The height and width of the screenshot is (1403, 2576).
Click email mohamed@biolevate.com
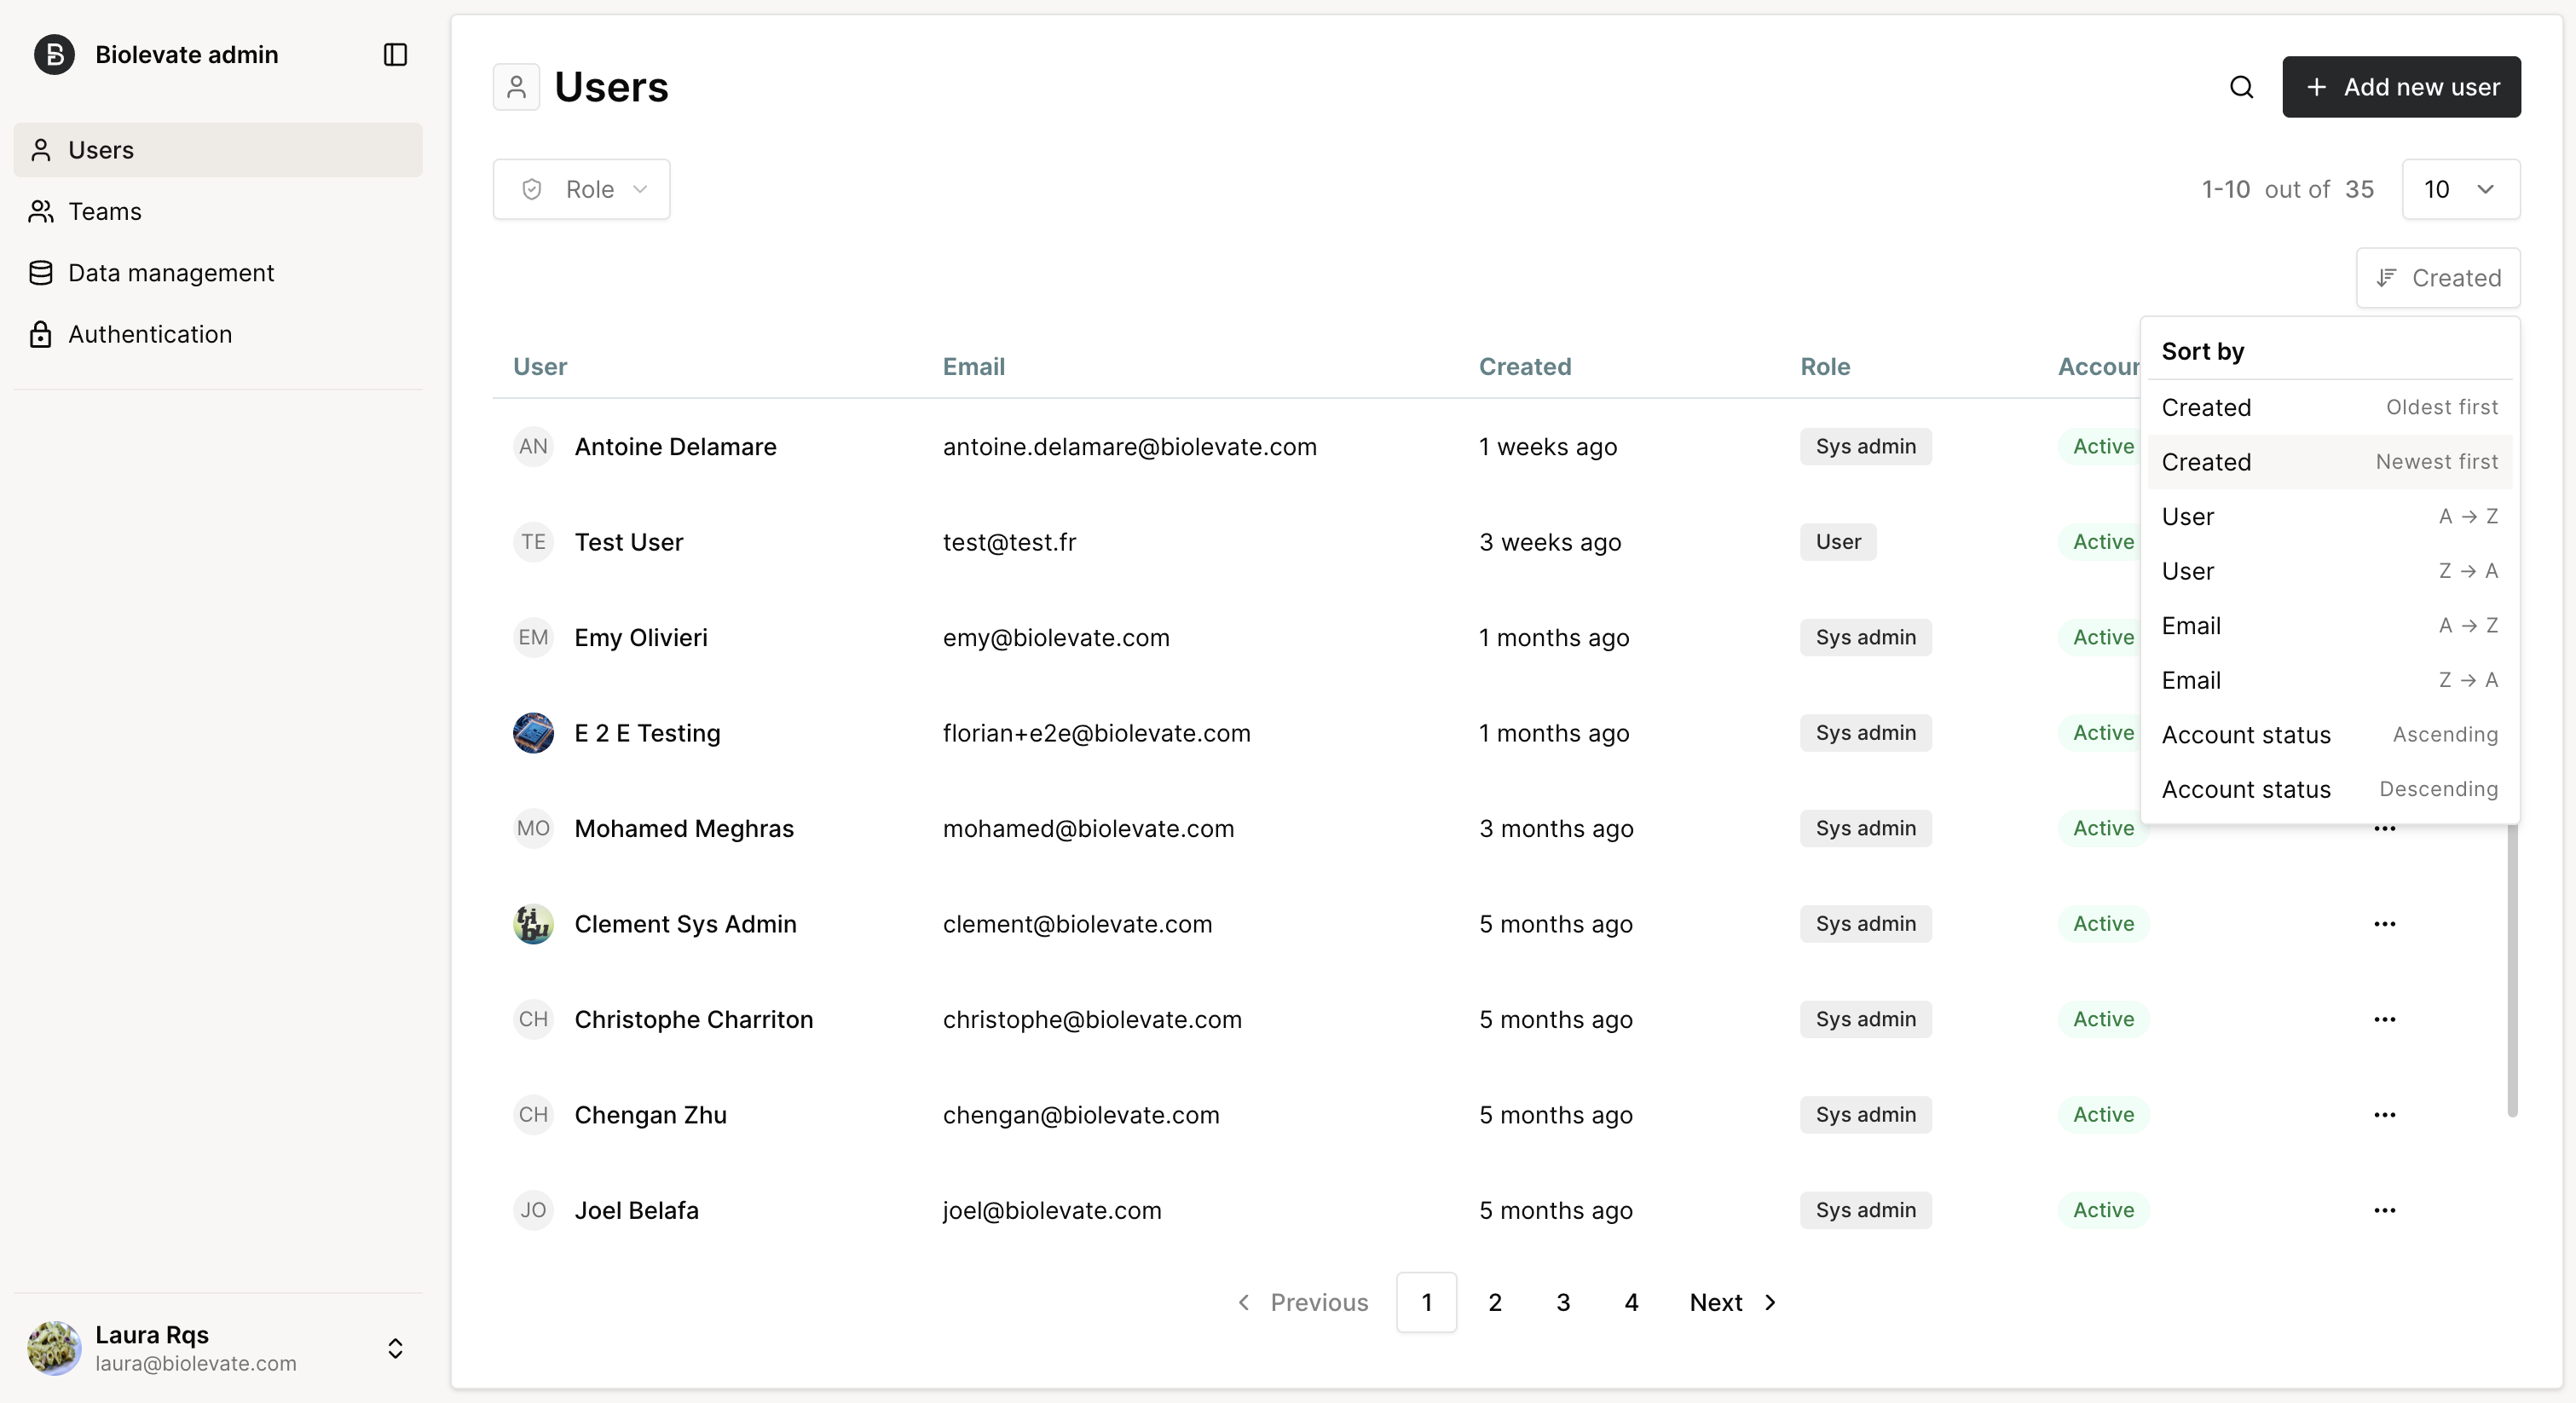click(x=1088, y=828)
